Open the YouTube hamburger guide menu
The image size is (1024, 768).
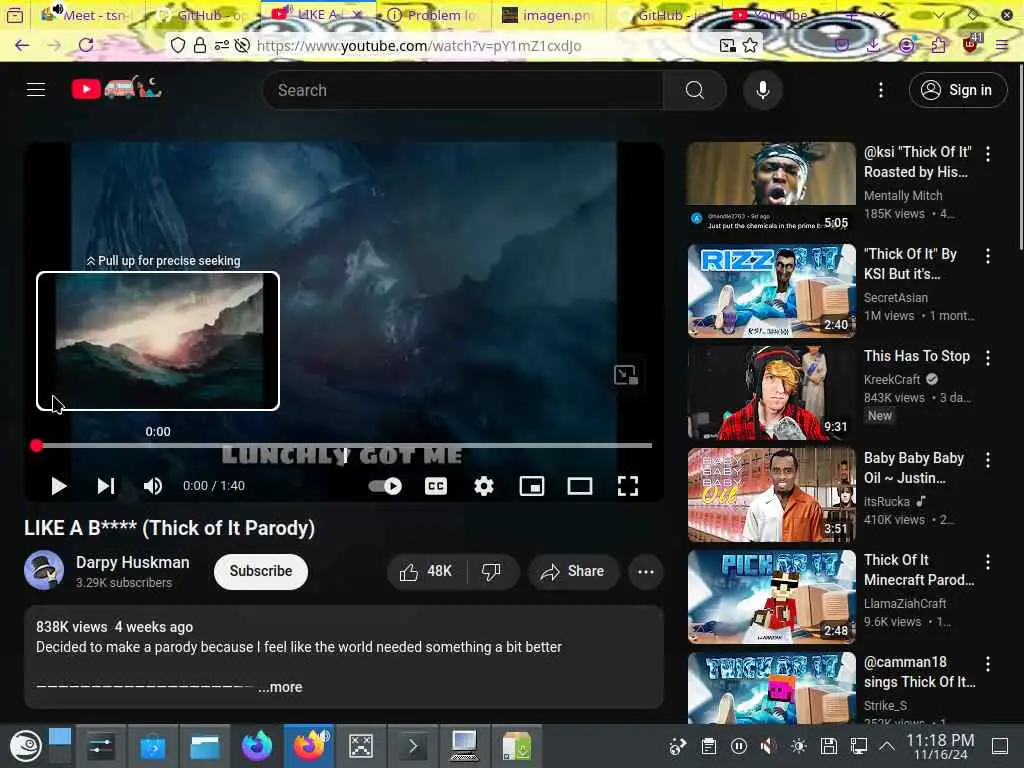pyautogui.click(x=36, y=89)
